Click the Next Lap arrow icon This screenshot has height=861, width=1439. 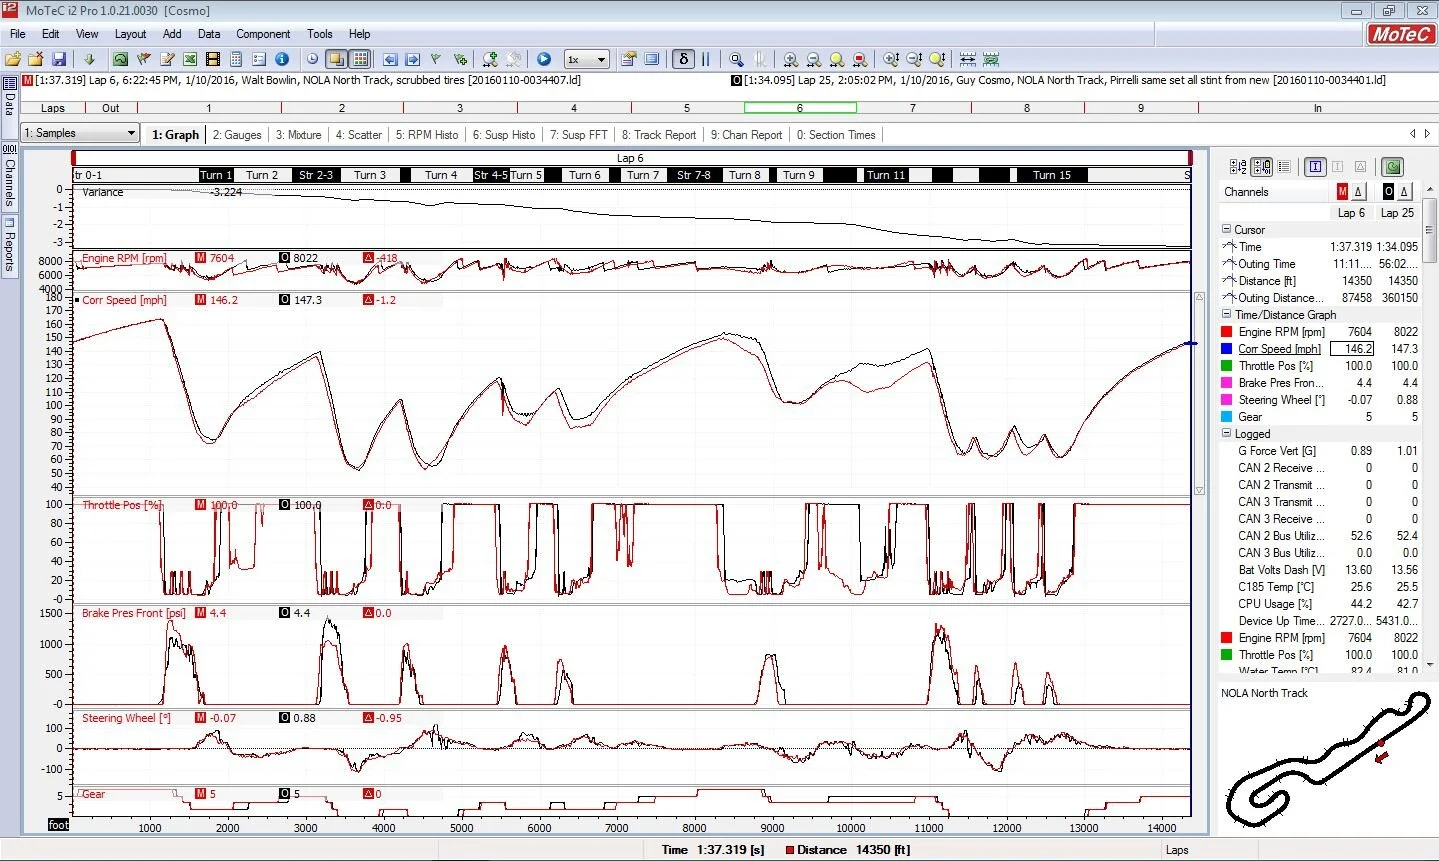point(412,59)
